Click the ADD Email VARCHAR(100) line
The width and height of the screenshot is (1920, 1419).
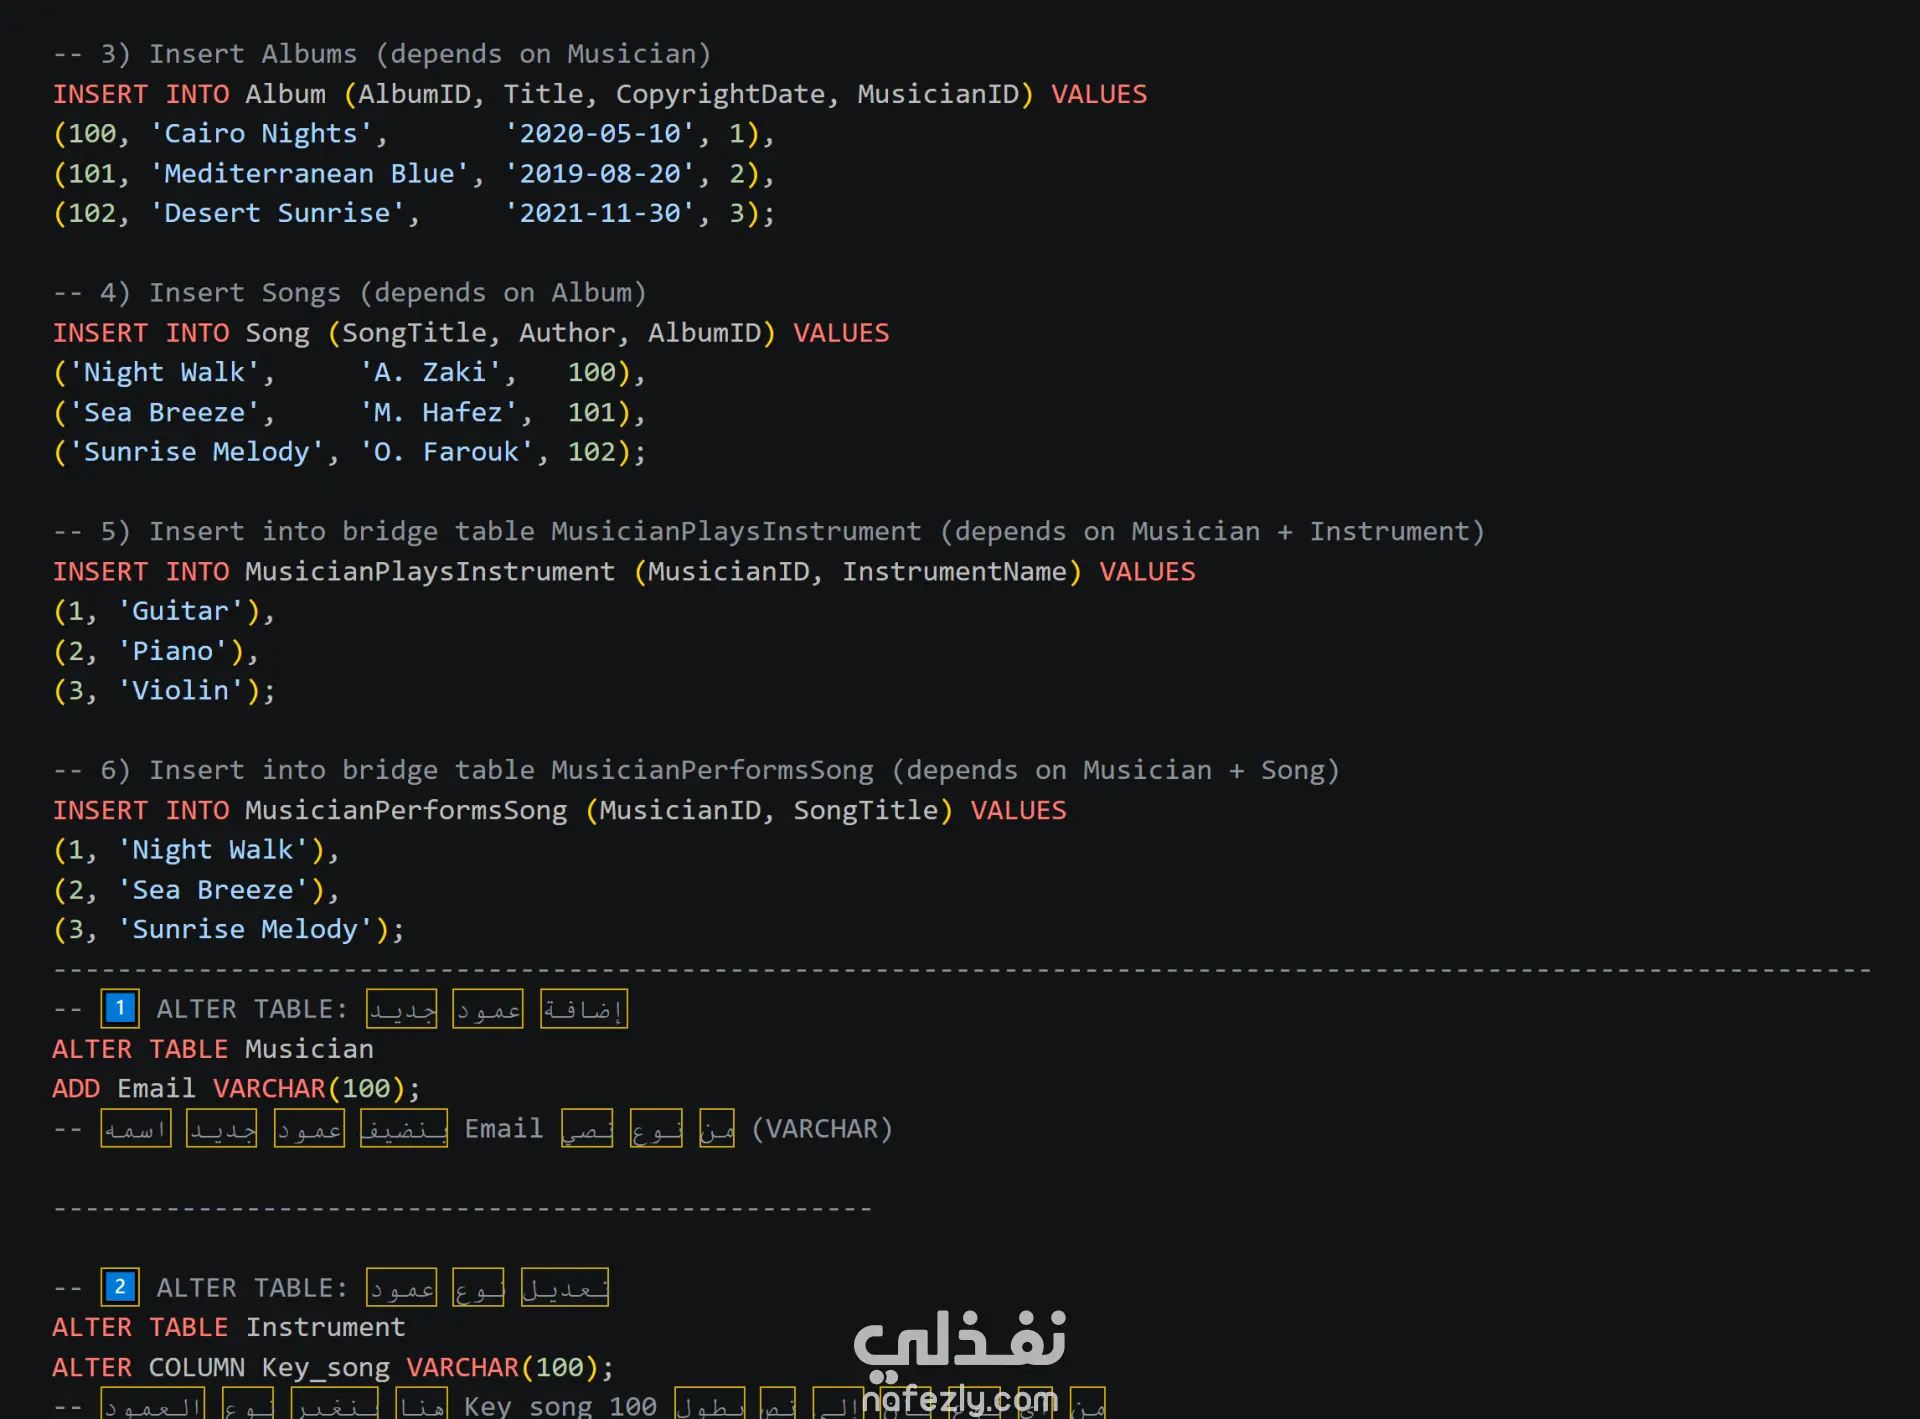point(236,1088)
